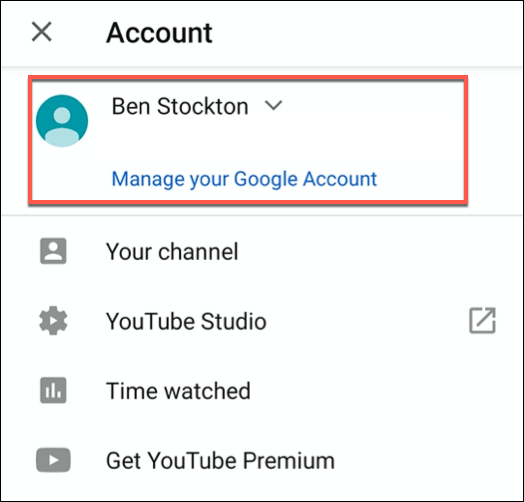The height and width of the screenshot is (502, 524).
Task: Open the Time watched menu entry
Action: (262, 390)
